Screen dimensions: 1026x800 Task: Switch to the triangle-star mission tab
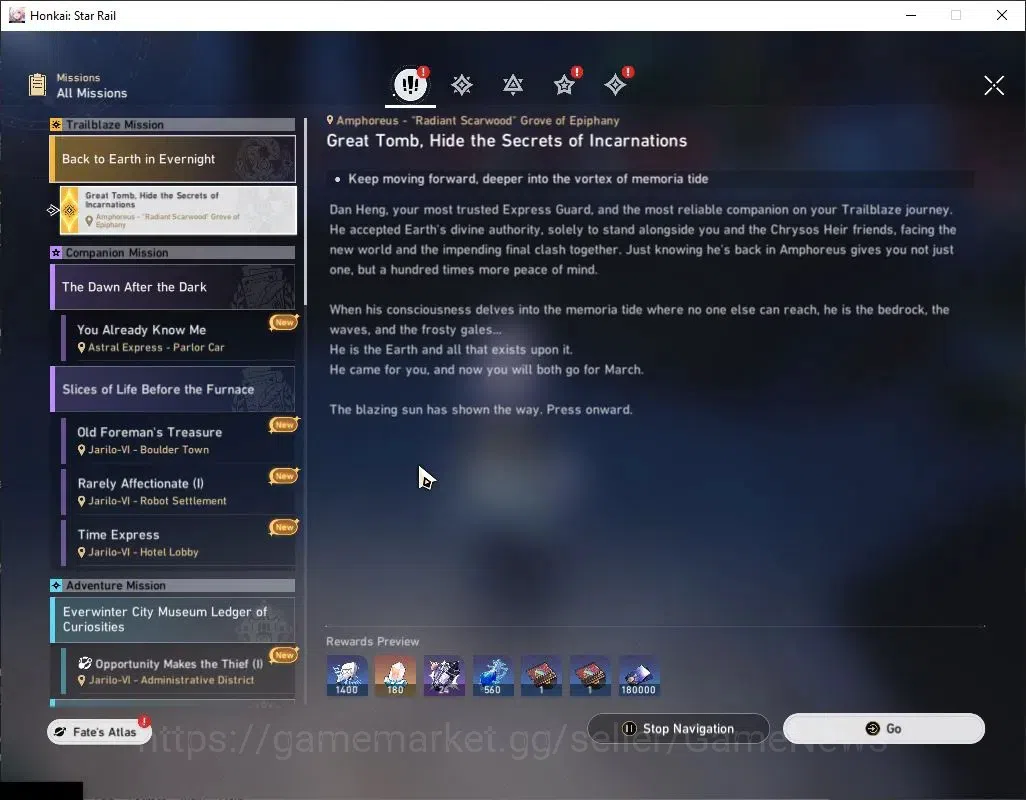click(x=513, y=85)
